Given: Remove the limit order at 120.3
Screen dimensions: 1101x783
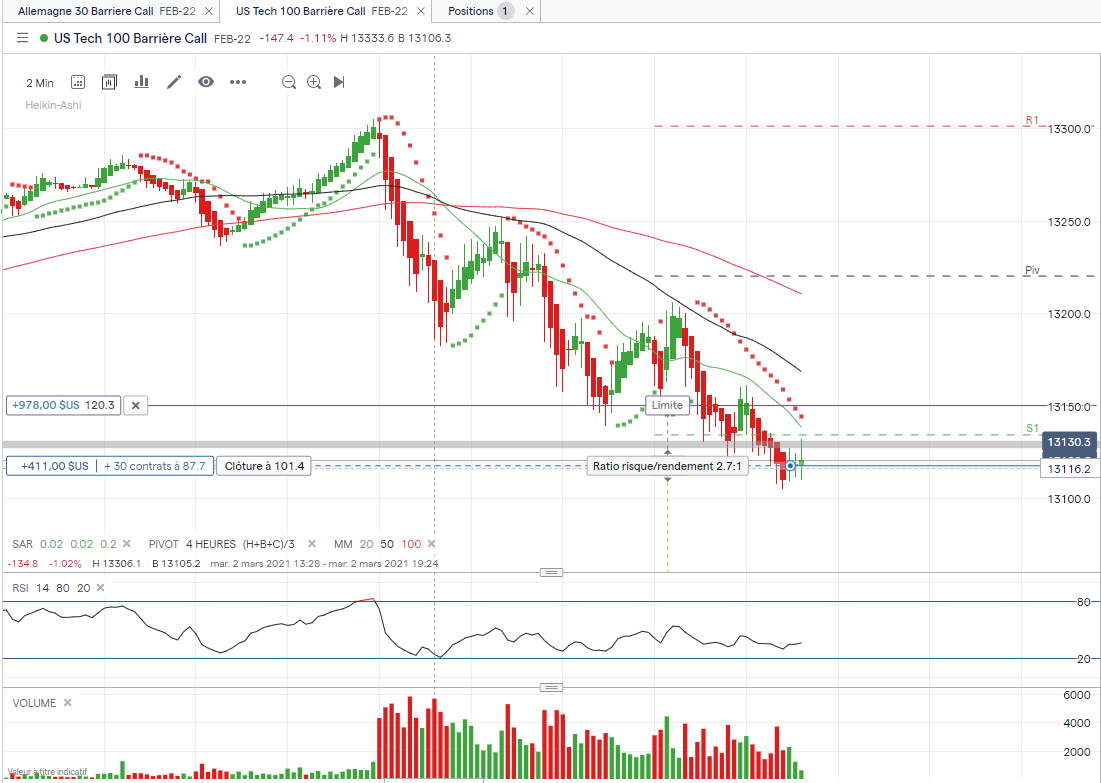Looking at the screenshot, I should click(x=136, y=405).
